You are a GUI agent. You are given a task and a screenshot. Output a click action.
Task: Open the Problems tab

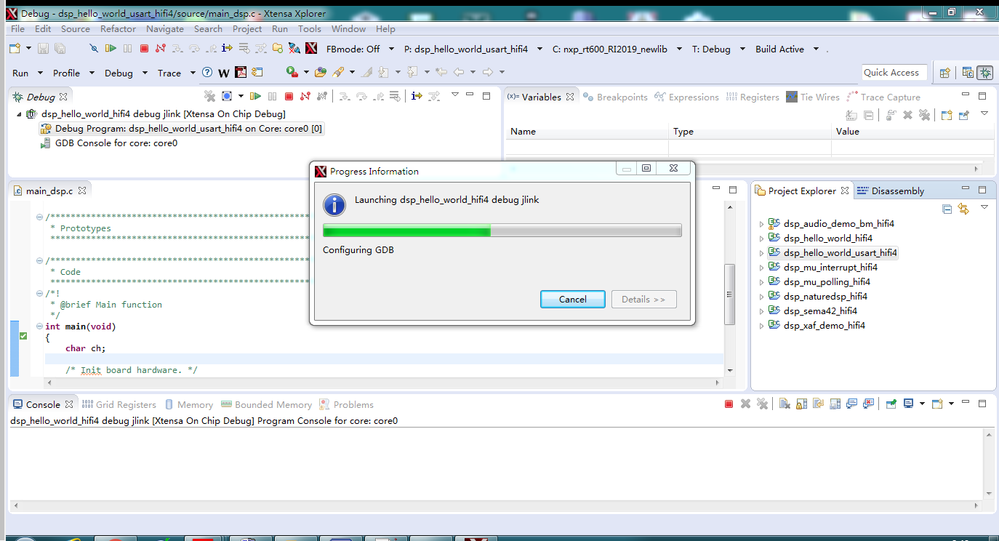[x=346, y=405]
